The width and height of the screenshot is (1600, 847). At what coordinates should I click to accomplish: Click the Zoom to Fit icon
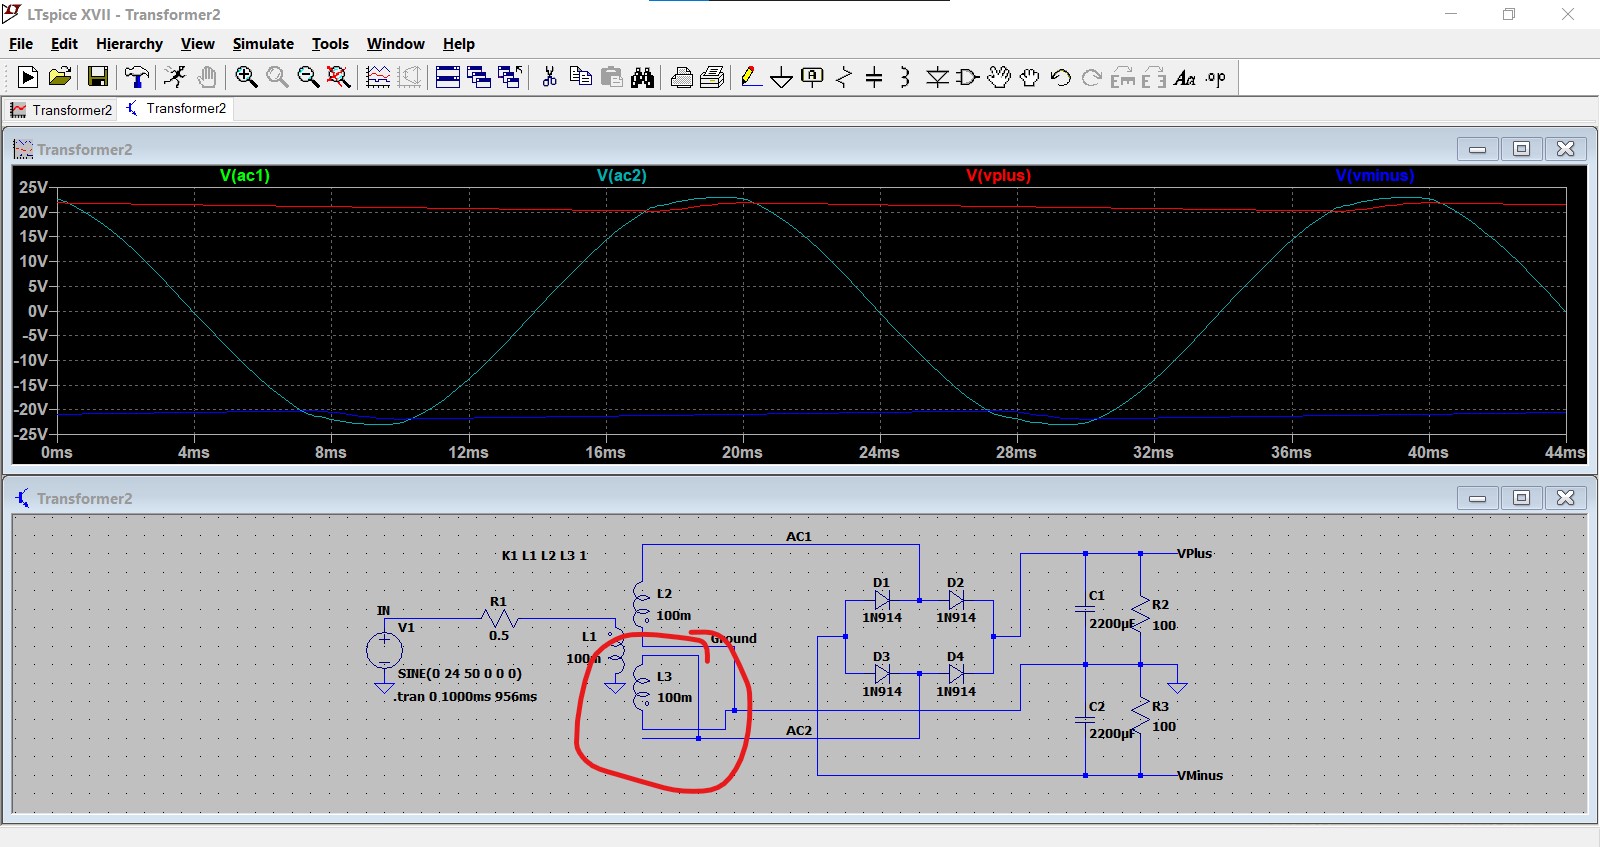pos(339,77)
